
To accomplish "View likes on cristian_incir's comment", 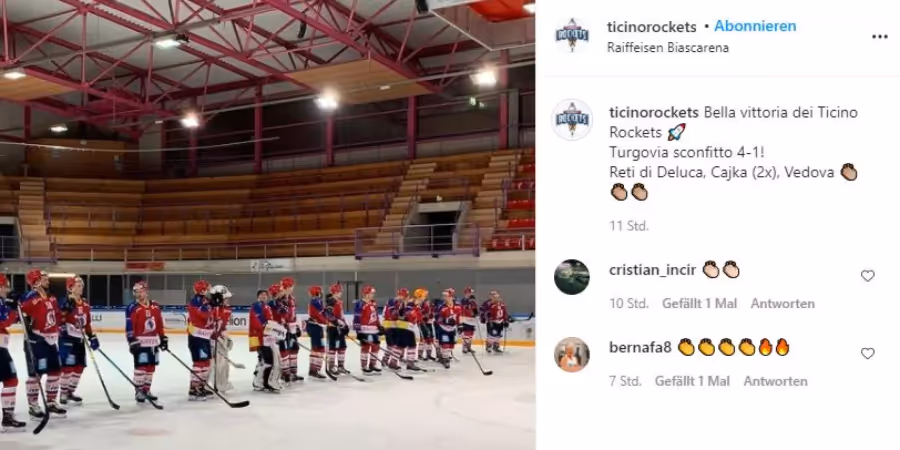I will (x=699, y=304).
